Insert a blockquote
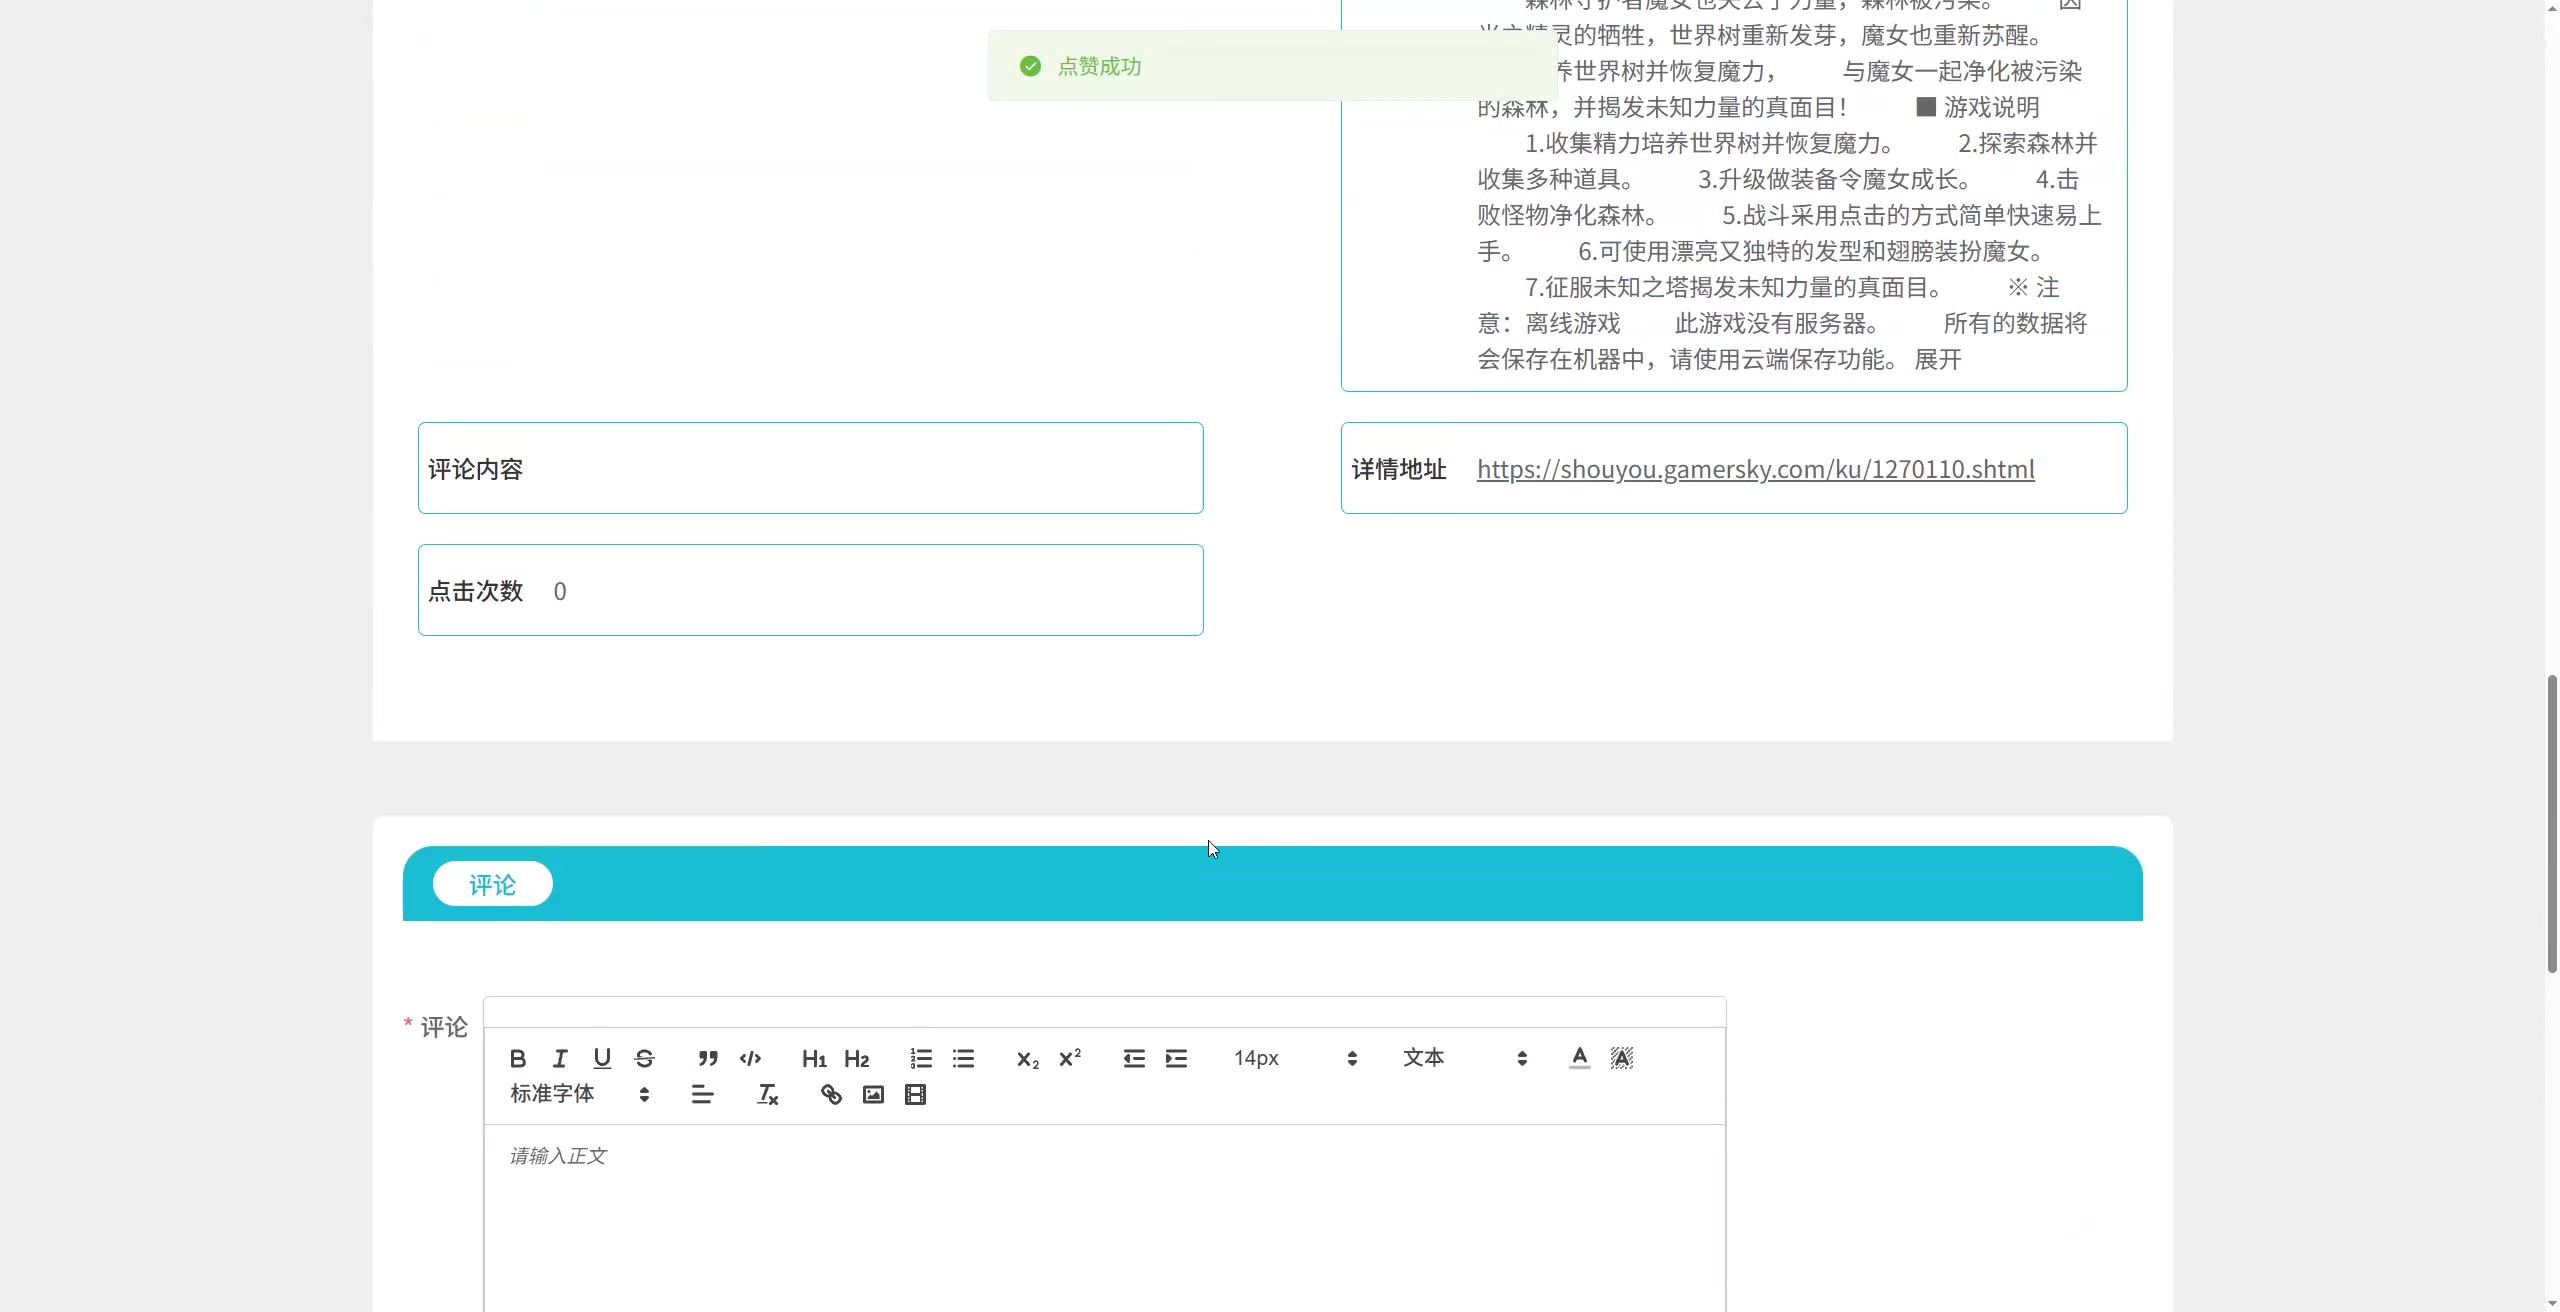This screenshot has height=1312, width=2560. pos(708,1058)
